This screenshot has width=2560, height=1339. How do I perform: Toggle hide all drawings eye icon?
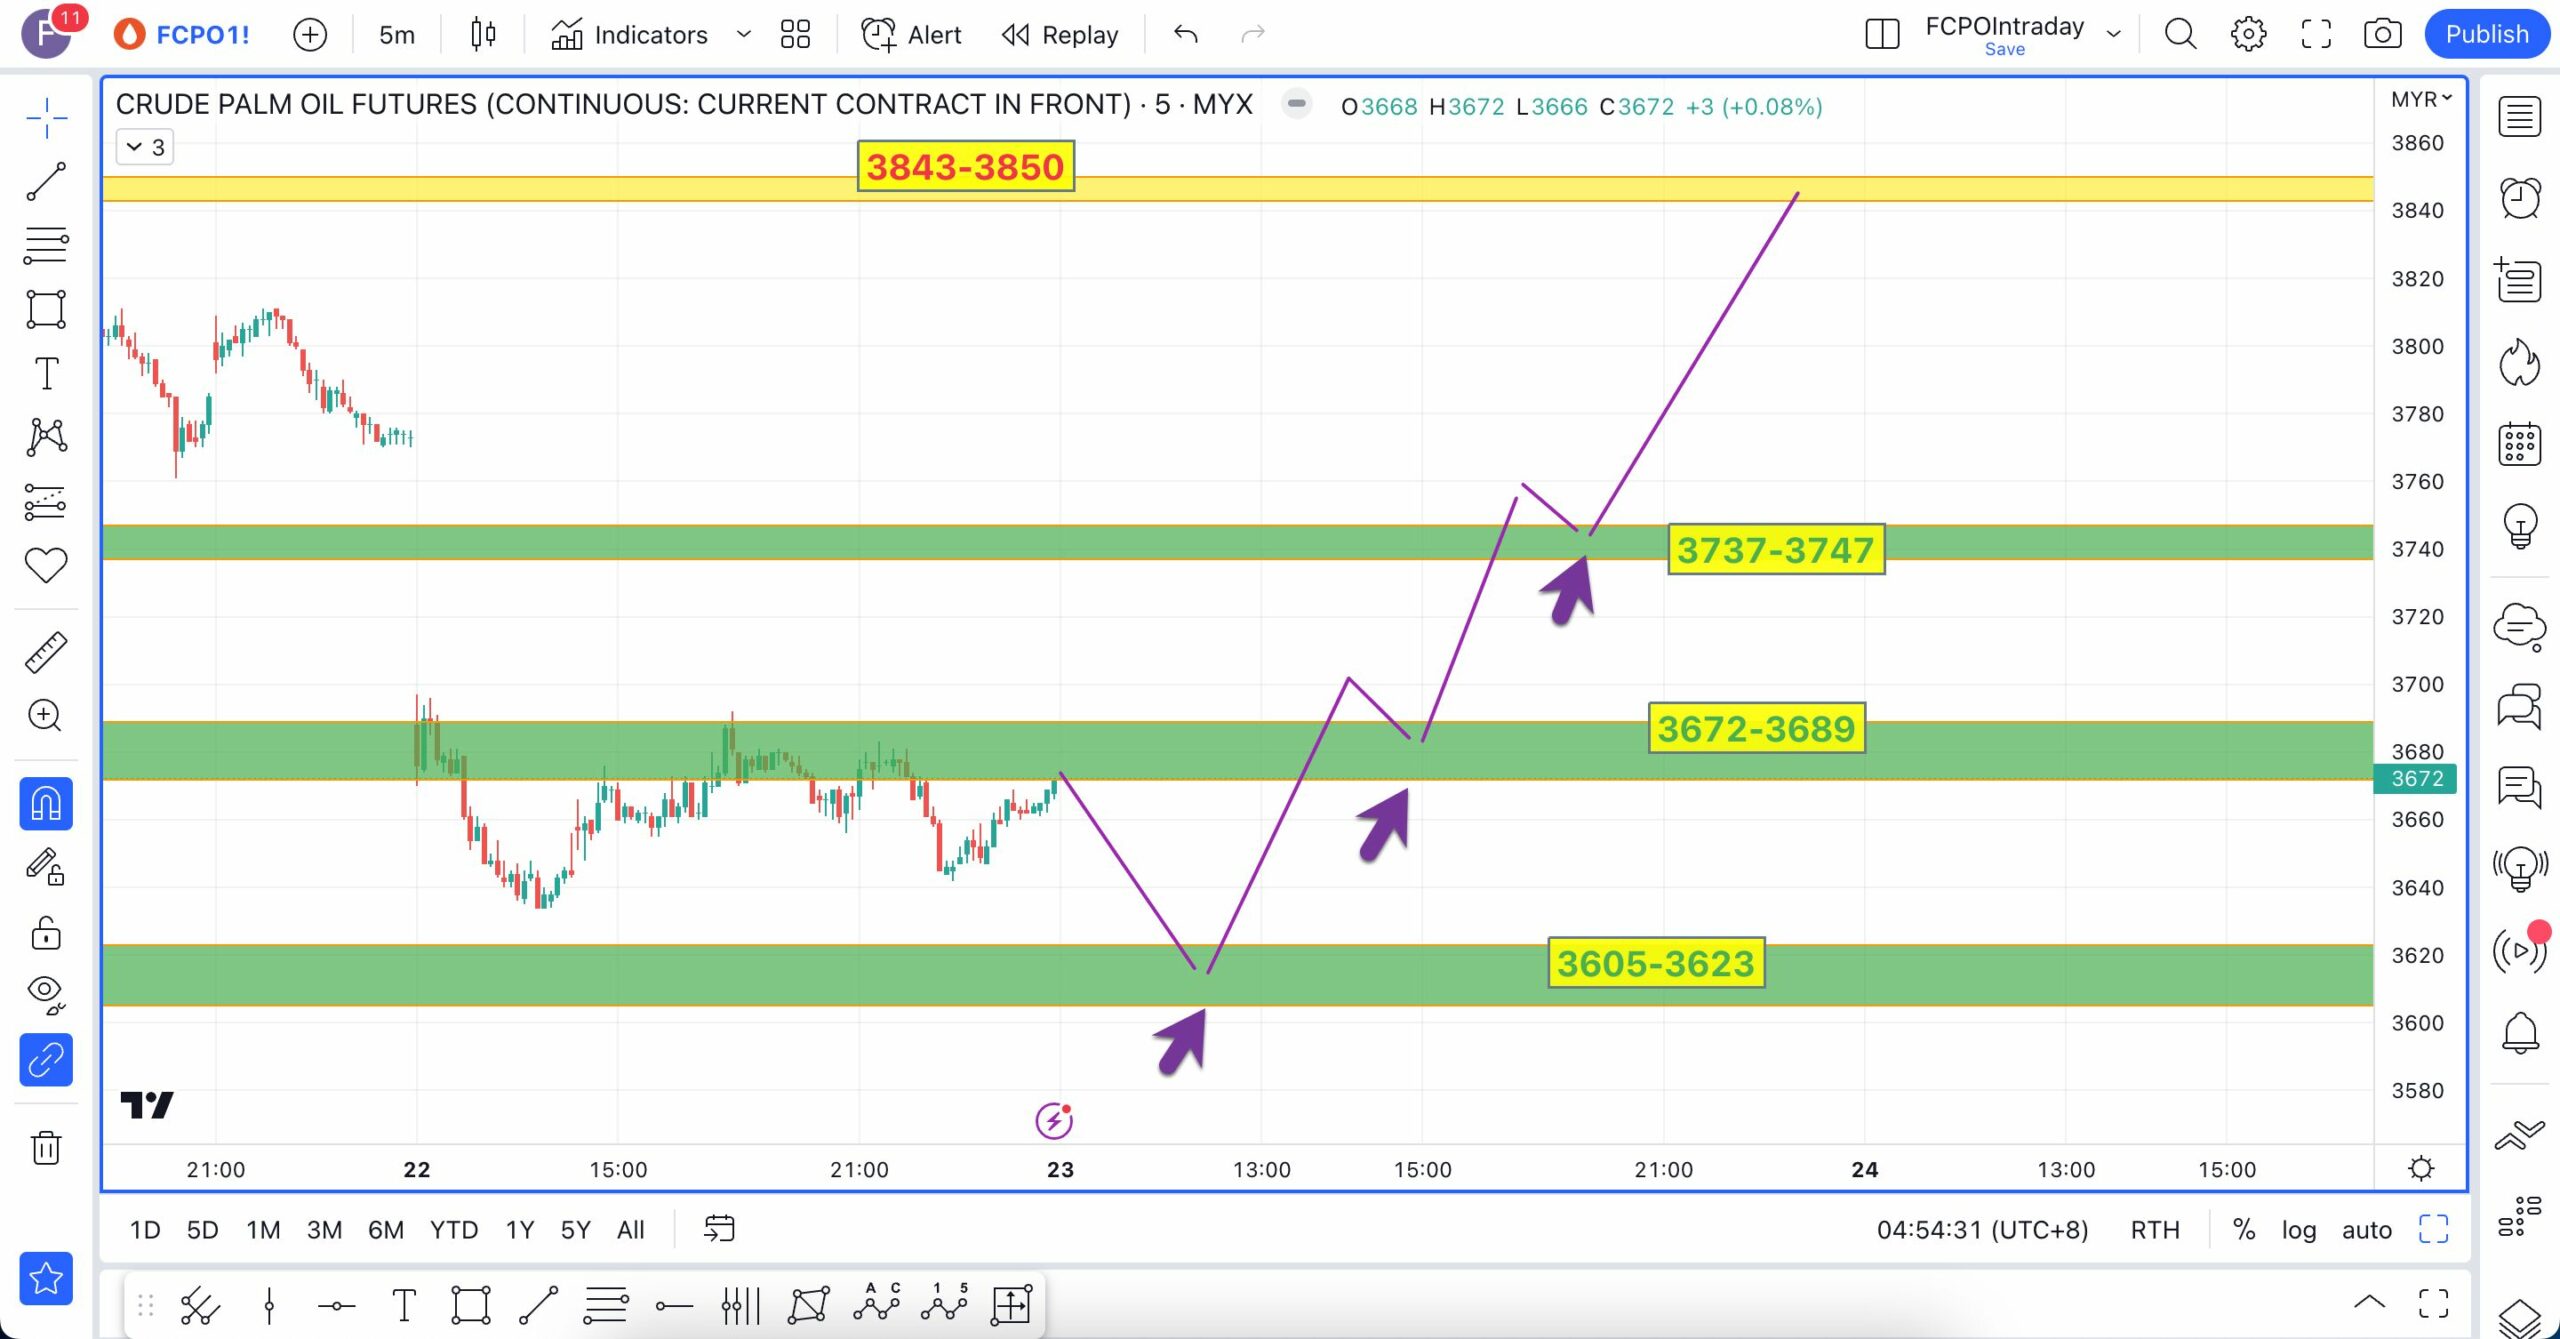(46, 993)
